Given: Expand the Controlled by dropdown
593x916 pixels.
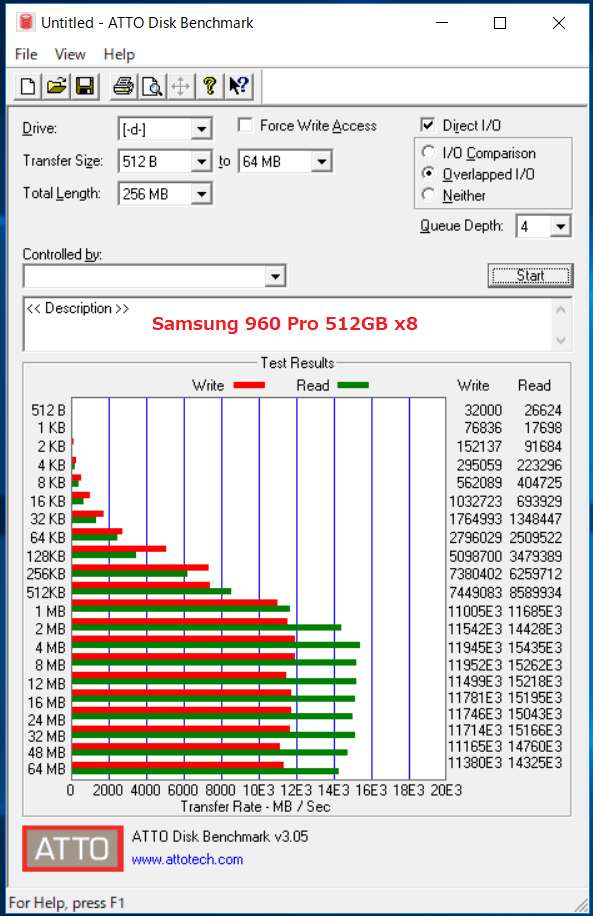Looking at the screenshot, I should coord(275,276).
